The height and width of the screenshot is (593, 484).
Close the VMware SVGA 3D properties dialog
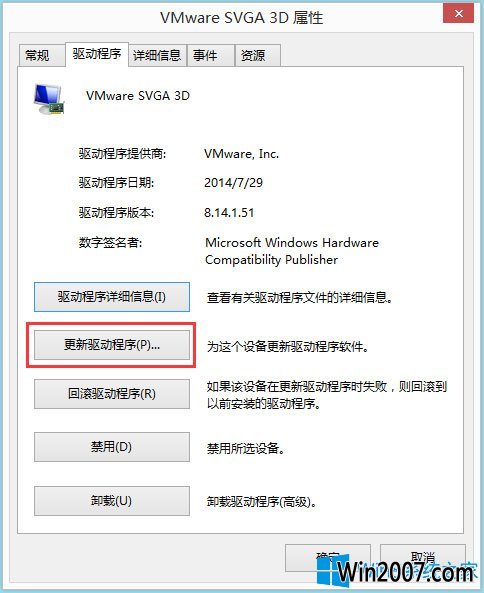[458, 14]
